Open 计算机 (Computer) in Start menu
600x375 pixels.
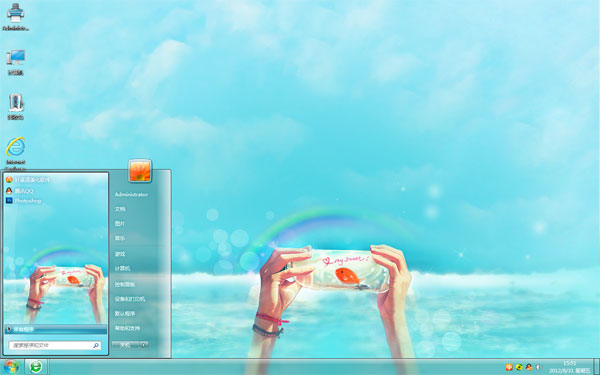pos(122,269)
